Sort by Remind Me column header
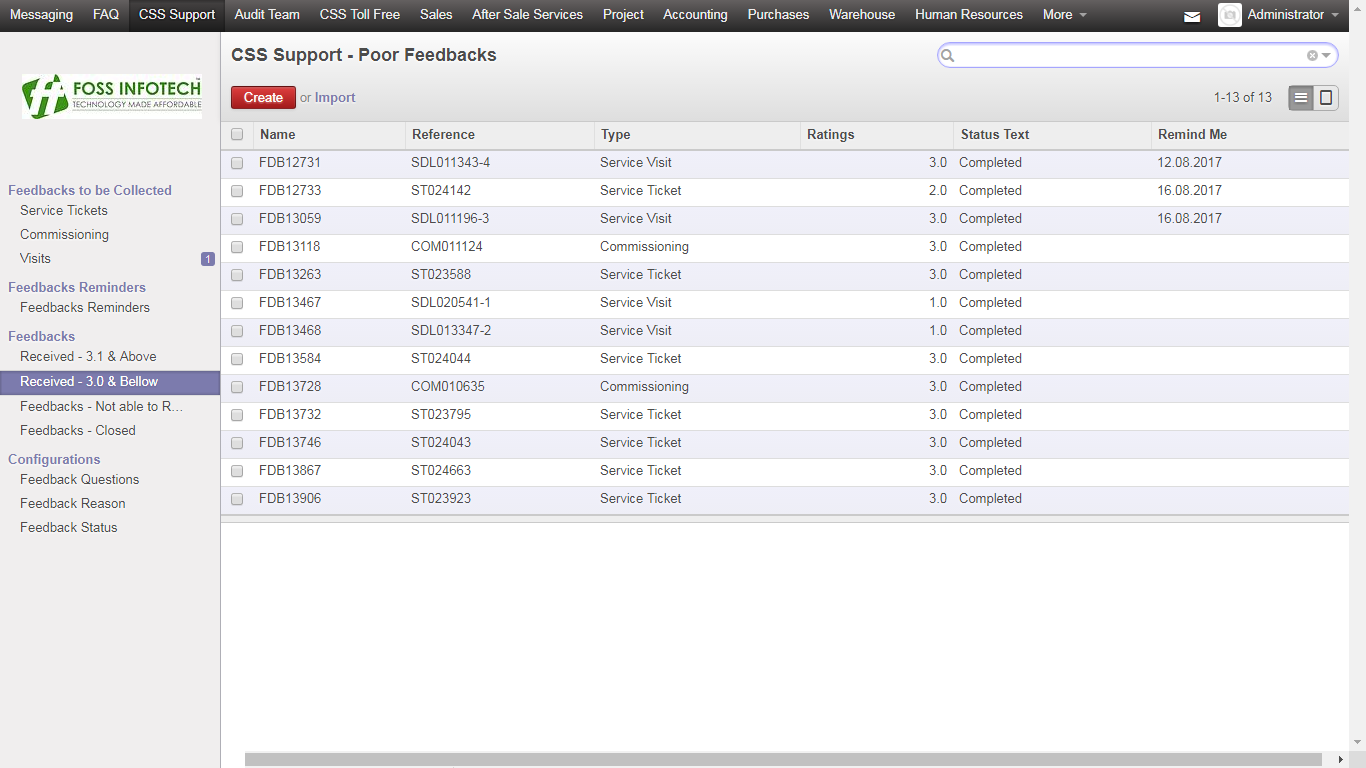 pos(1192,134)
